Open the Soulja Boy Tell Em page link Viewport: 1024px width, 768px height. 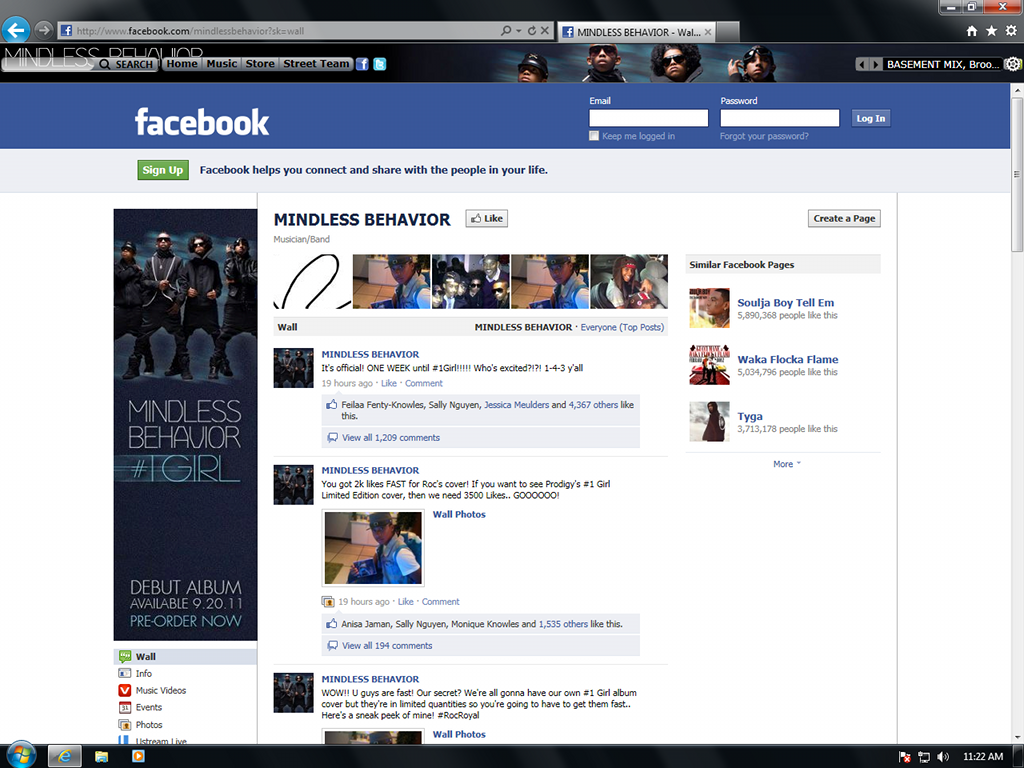(785, 302)
